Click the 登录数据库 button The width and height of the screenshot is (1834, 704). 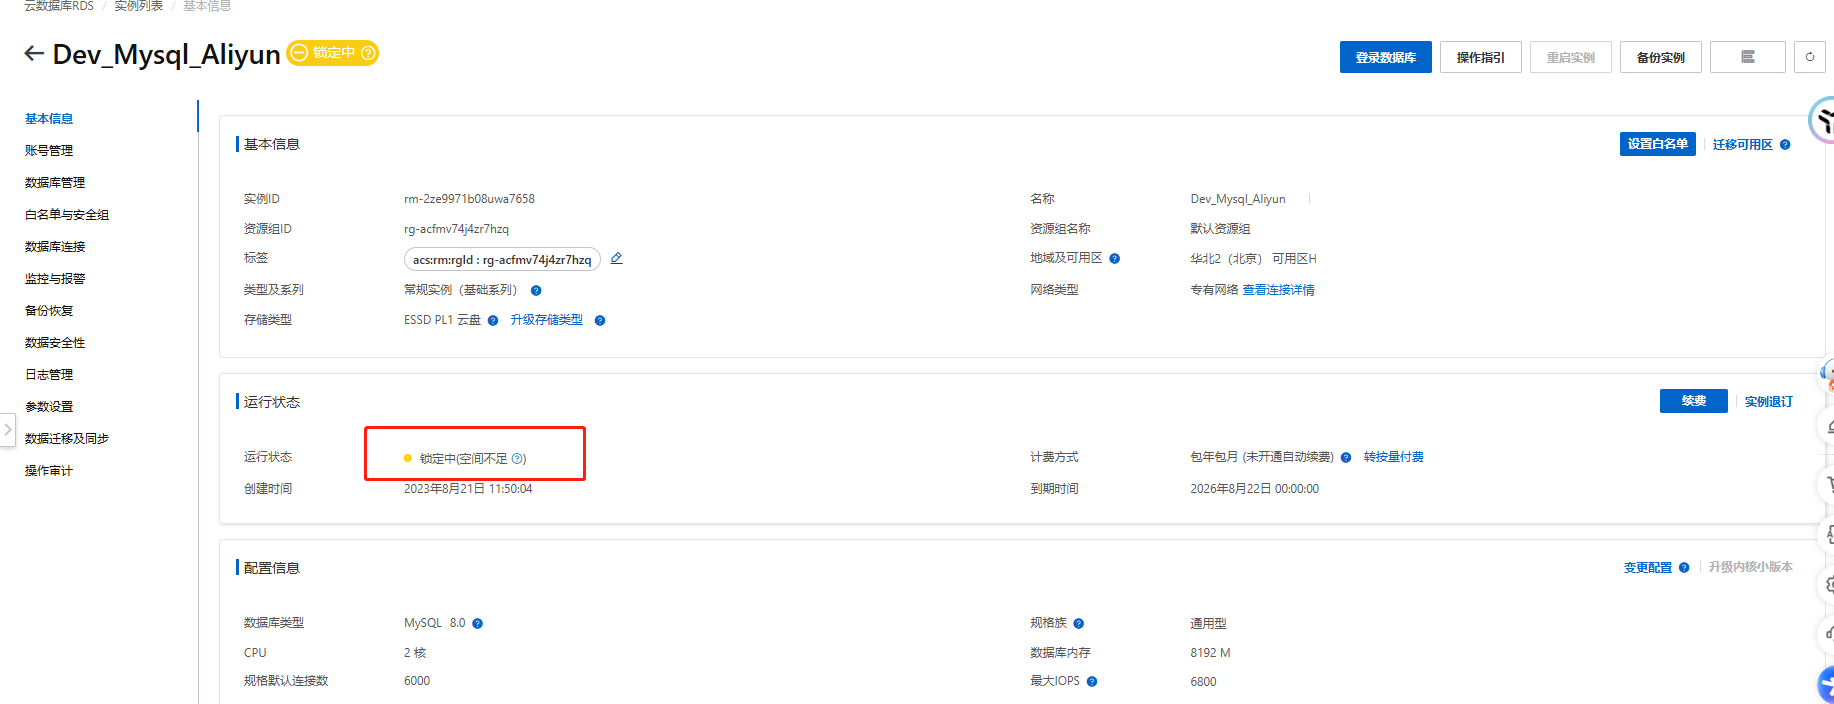1385,57
